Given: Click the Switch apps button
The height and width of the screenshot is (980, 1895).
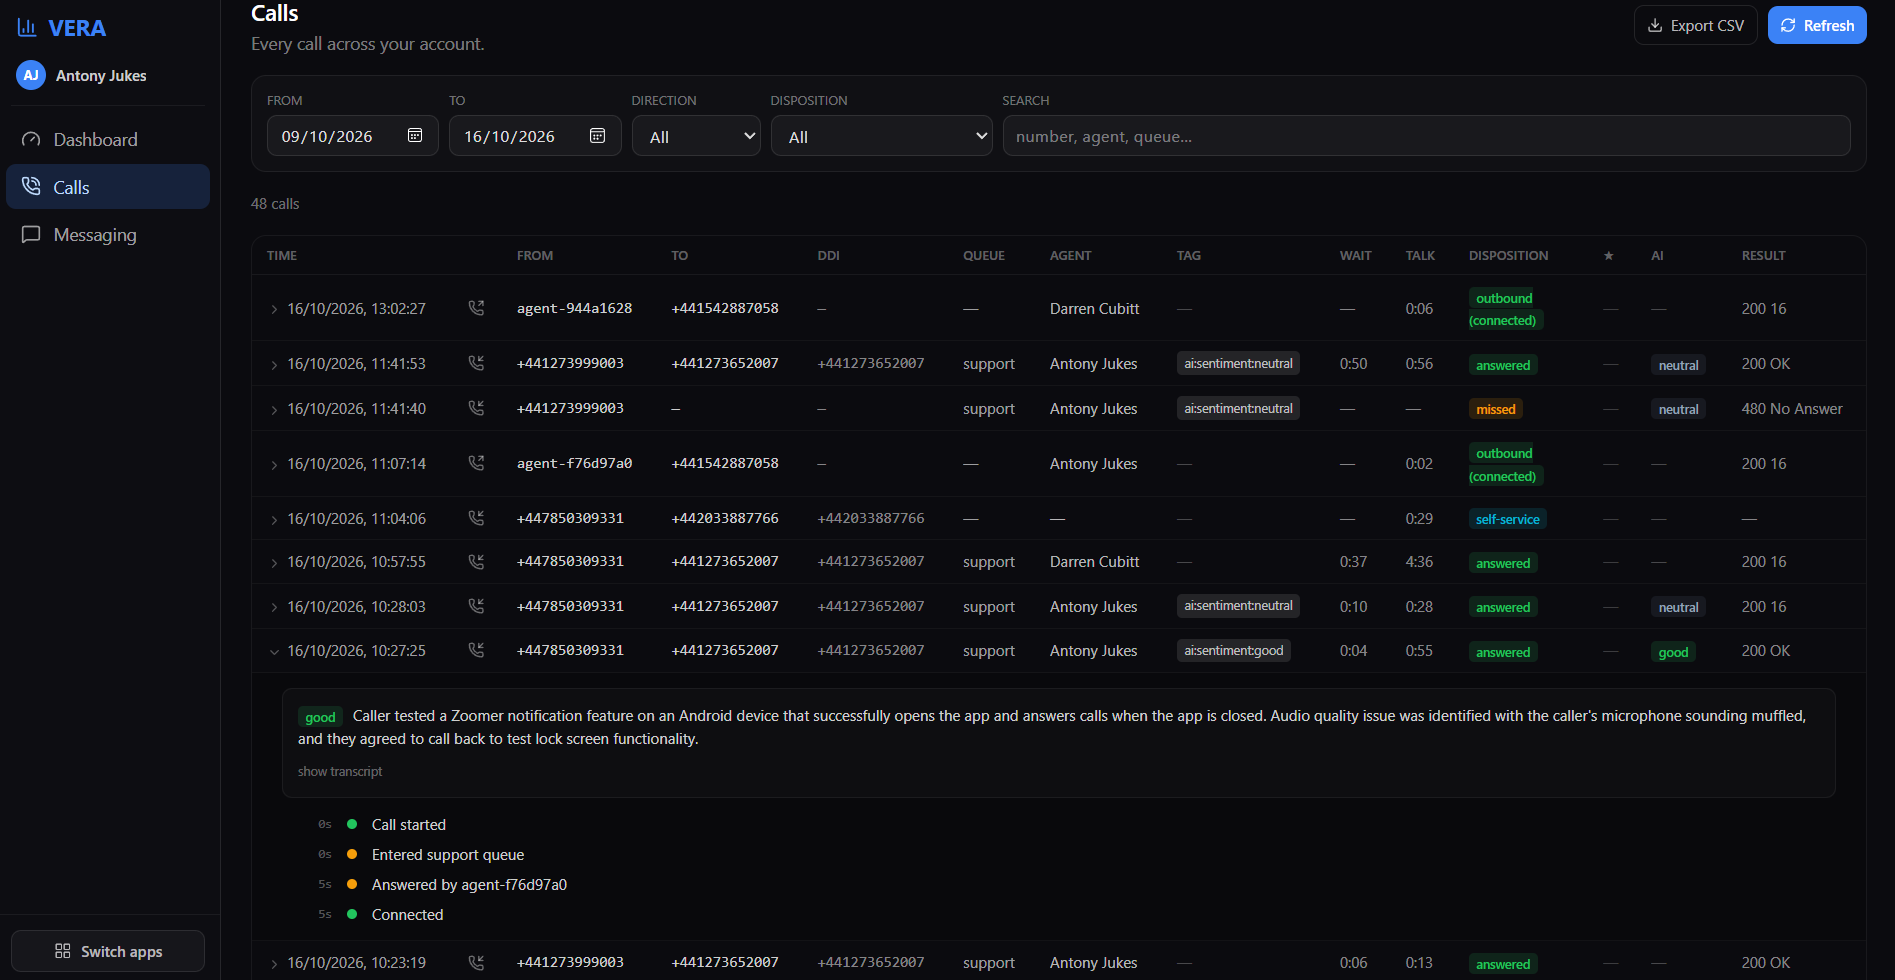Looking at the screenshot, I should pyautogui.click(x=108, y=951).
